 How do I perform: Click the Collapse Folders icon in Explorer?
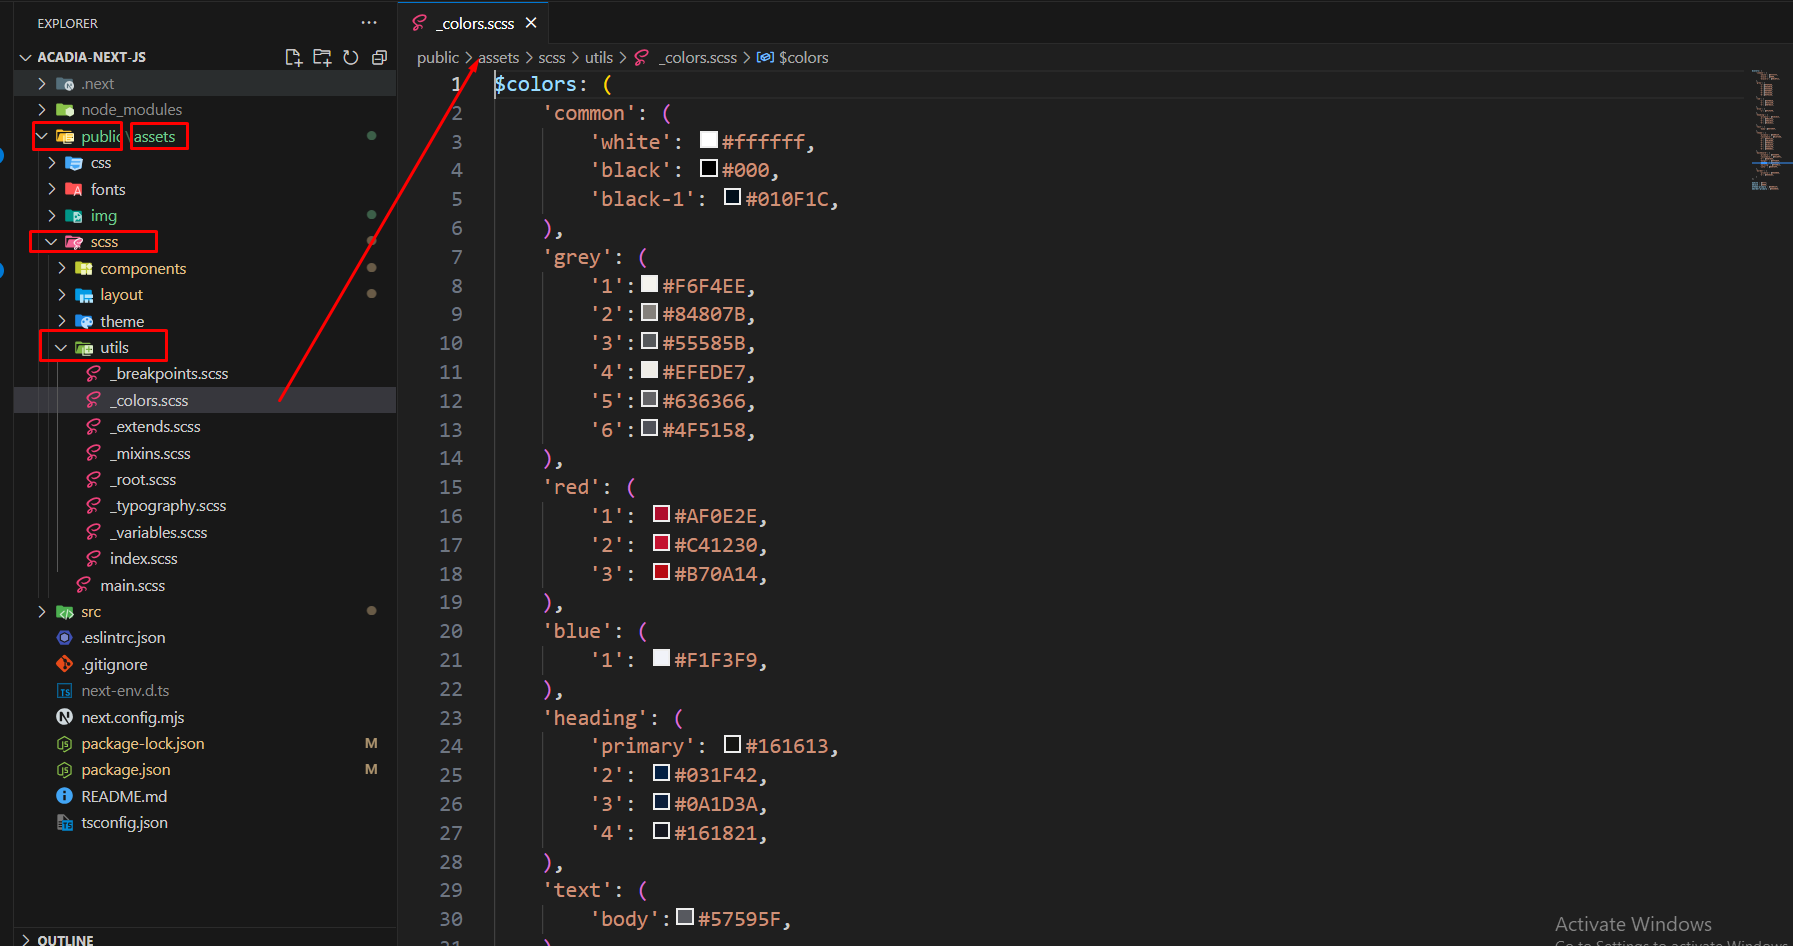coord(379,57)
